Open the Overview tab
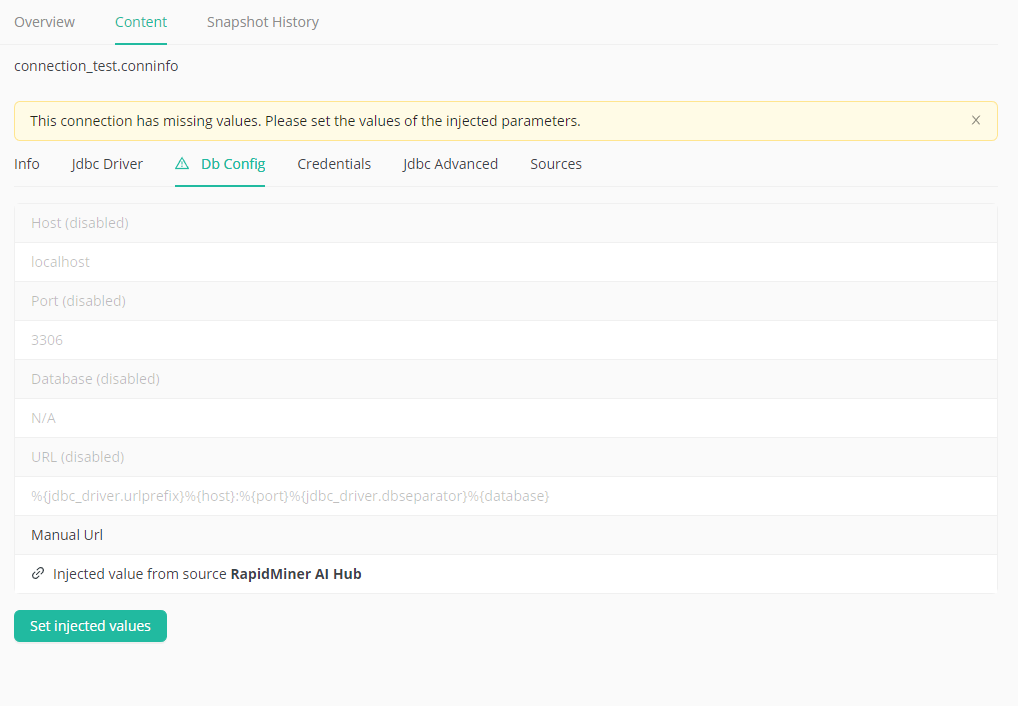 pos(45,22)
